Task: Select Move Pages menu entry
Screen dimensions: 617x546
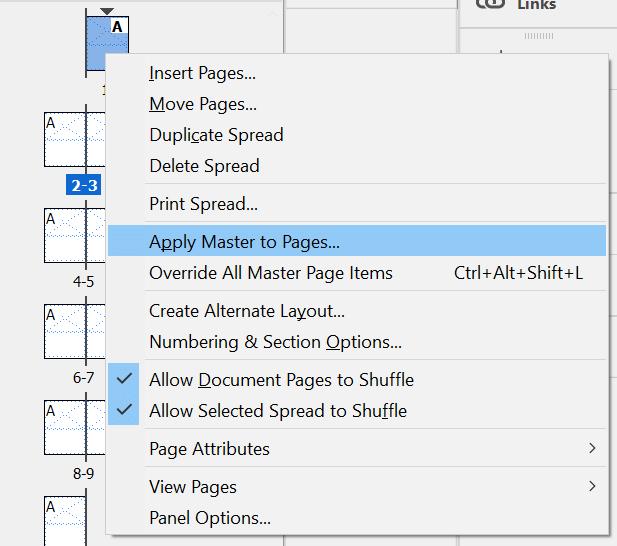Action: point(203,104)
